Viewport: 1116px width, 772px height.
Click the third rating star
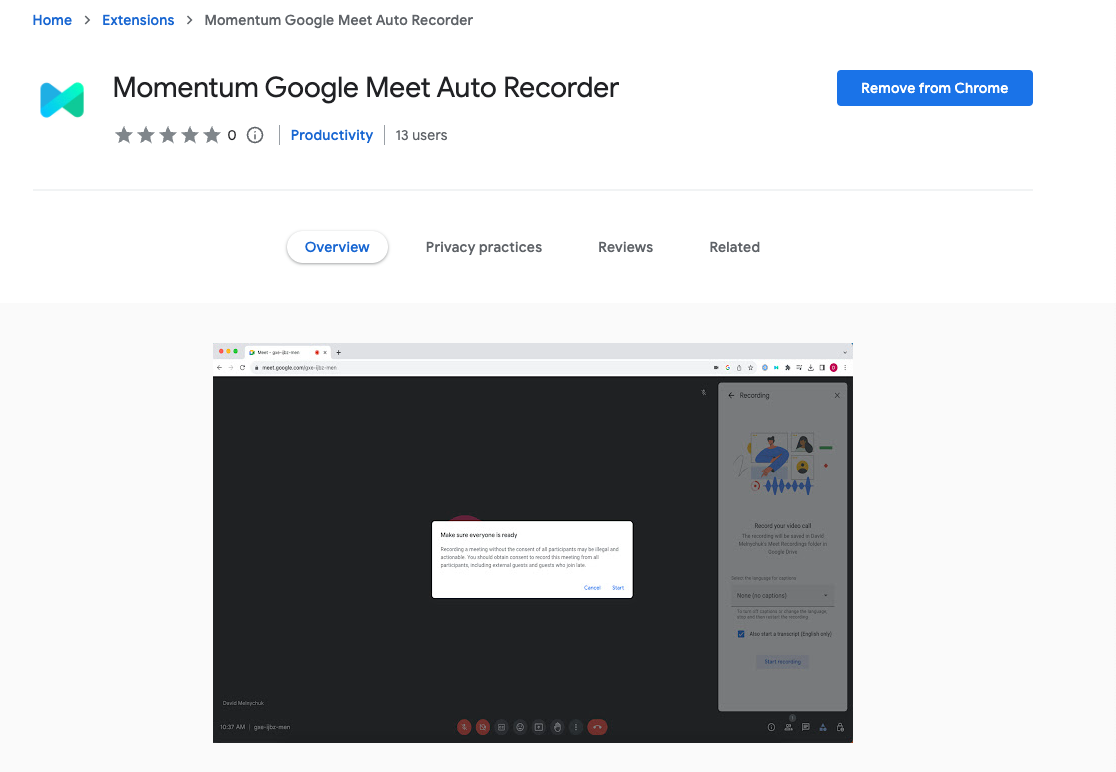168,135
